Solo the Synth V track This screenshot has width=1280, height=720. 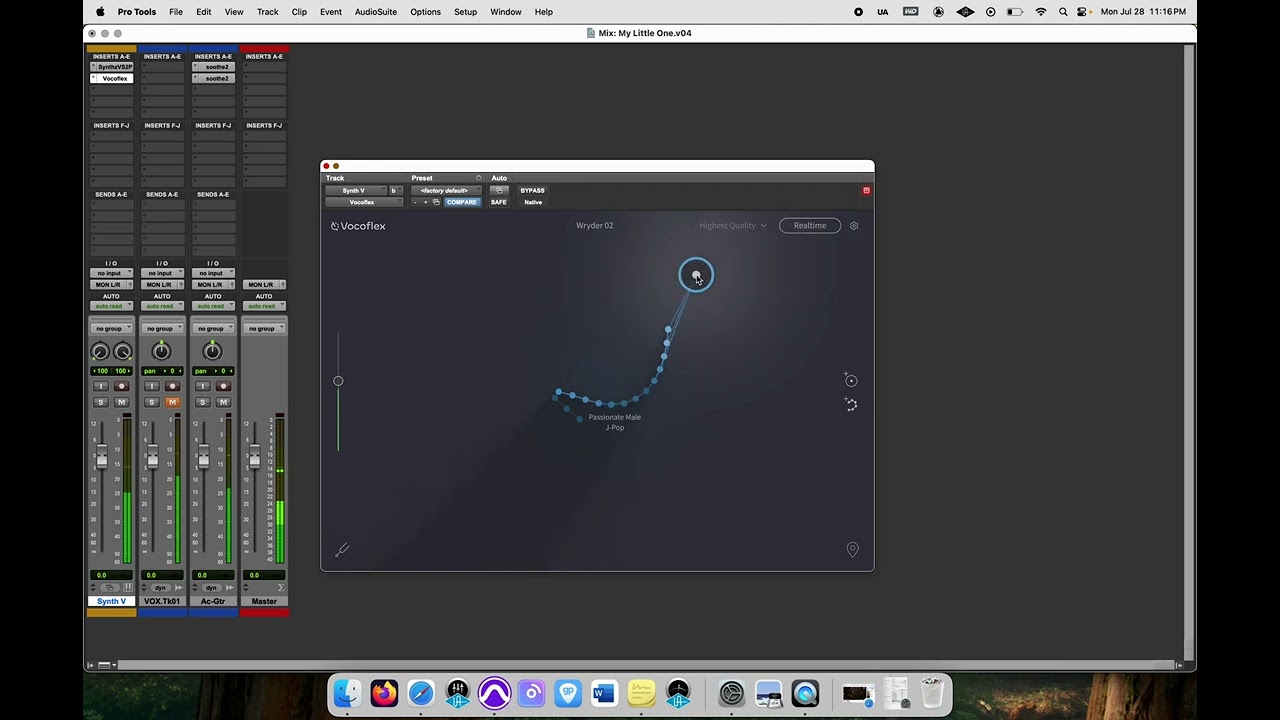click(x=100, y=402)
